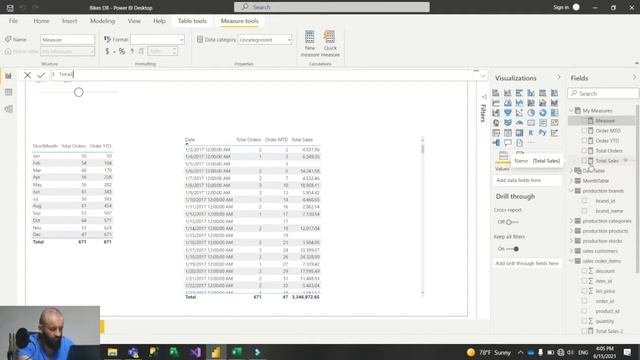
Task: Select the Map visual icon
Action: pos(496,122)
